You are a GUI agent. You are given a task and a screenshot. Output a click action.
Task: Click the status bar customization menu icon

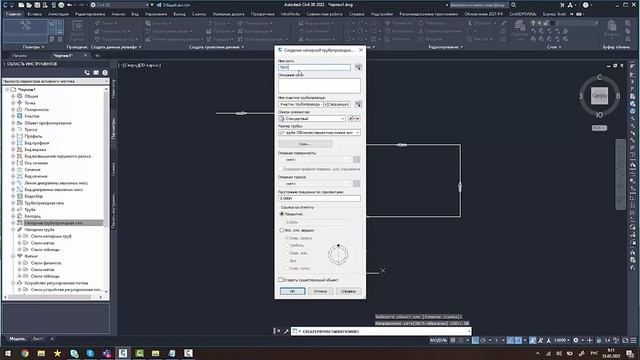click(x=633, y=340)
